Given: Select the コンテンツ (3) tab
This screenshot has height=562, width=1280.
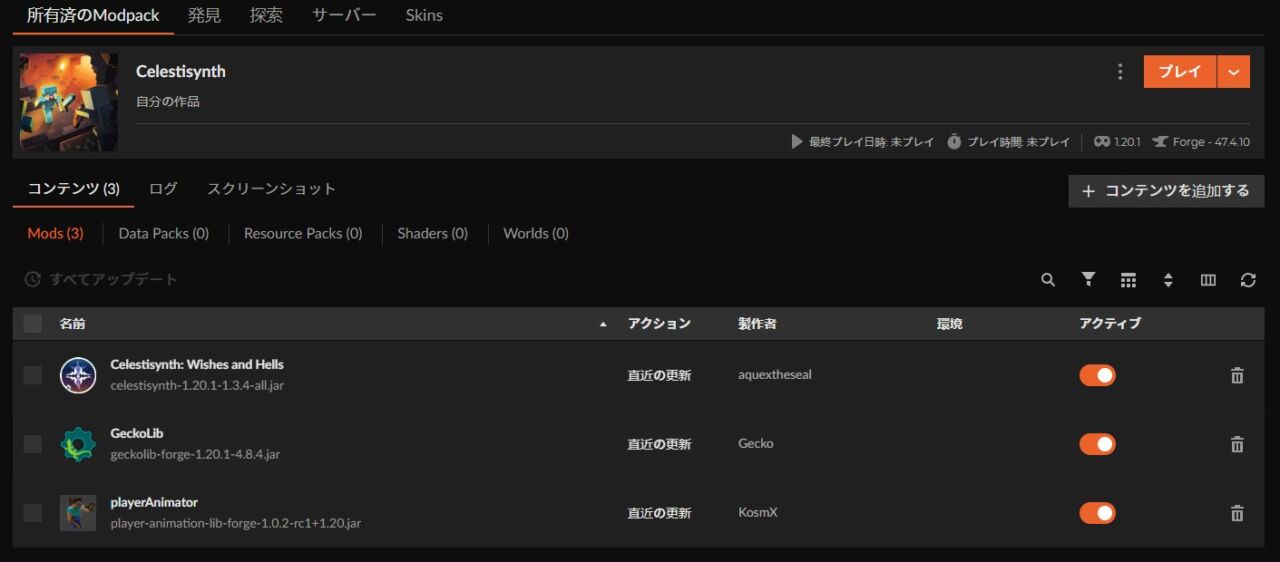Looking at the screenshot, I should coord(74,189).
